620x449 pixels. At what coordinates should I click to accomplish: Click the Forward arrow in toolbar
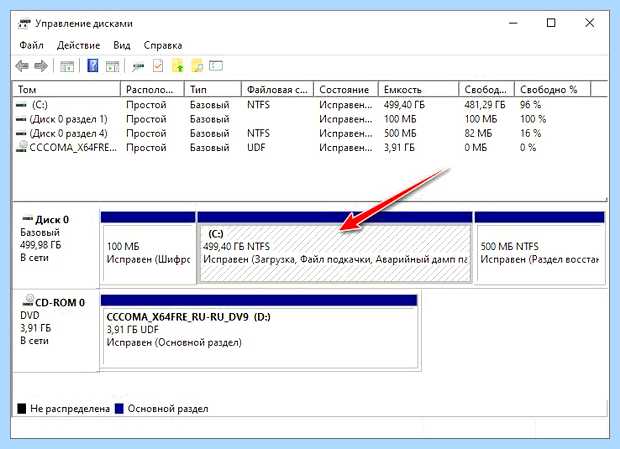pyautogui.click(x=41, y=66)
